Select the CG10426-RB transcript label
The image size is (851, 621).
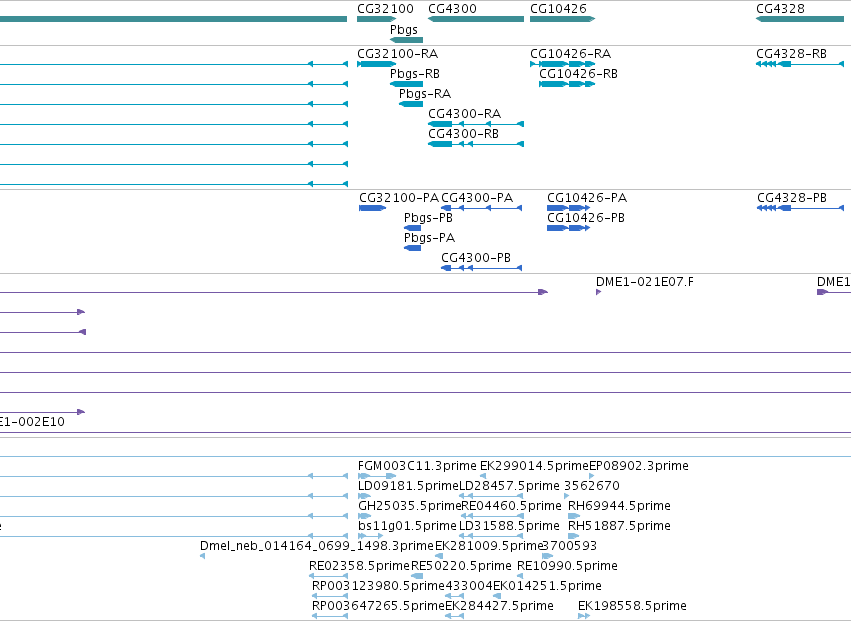(578, 74)
